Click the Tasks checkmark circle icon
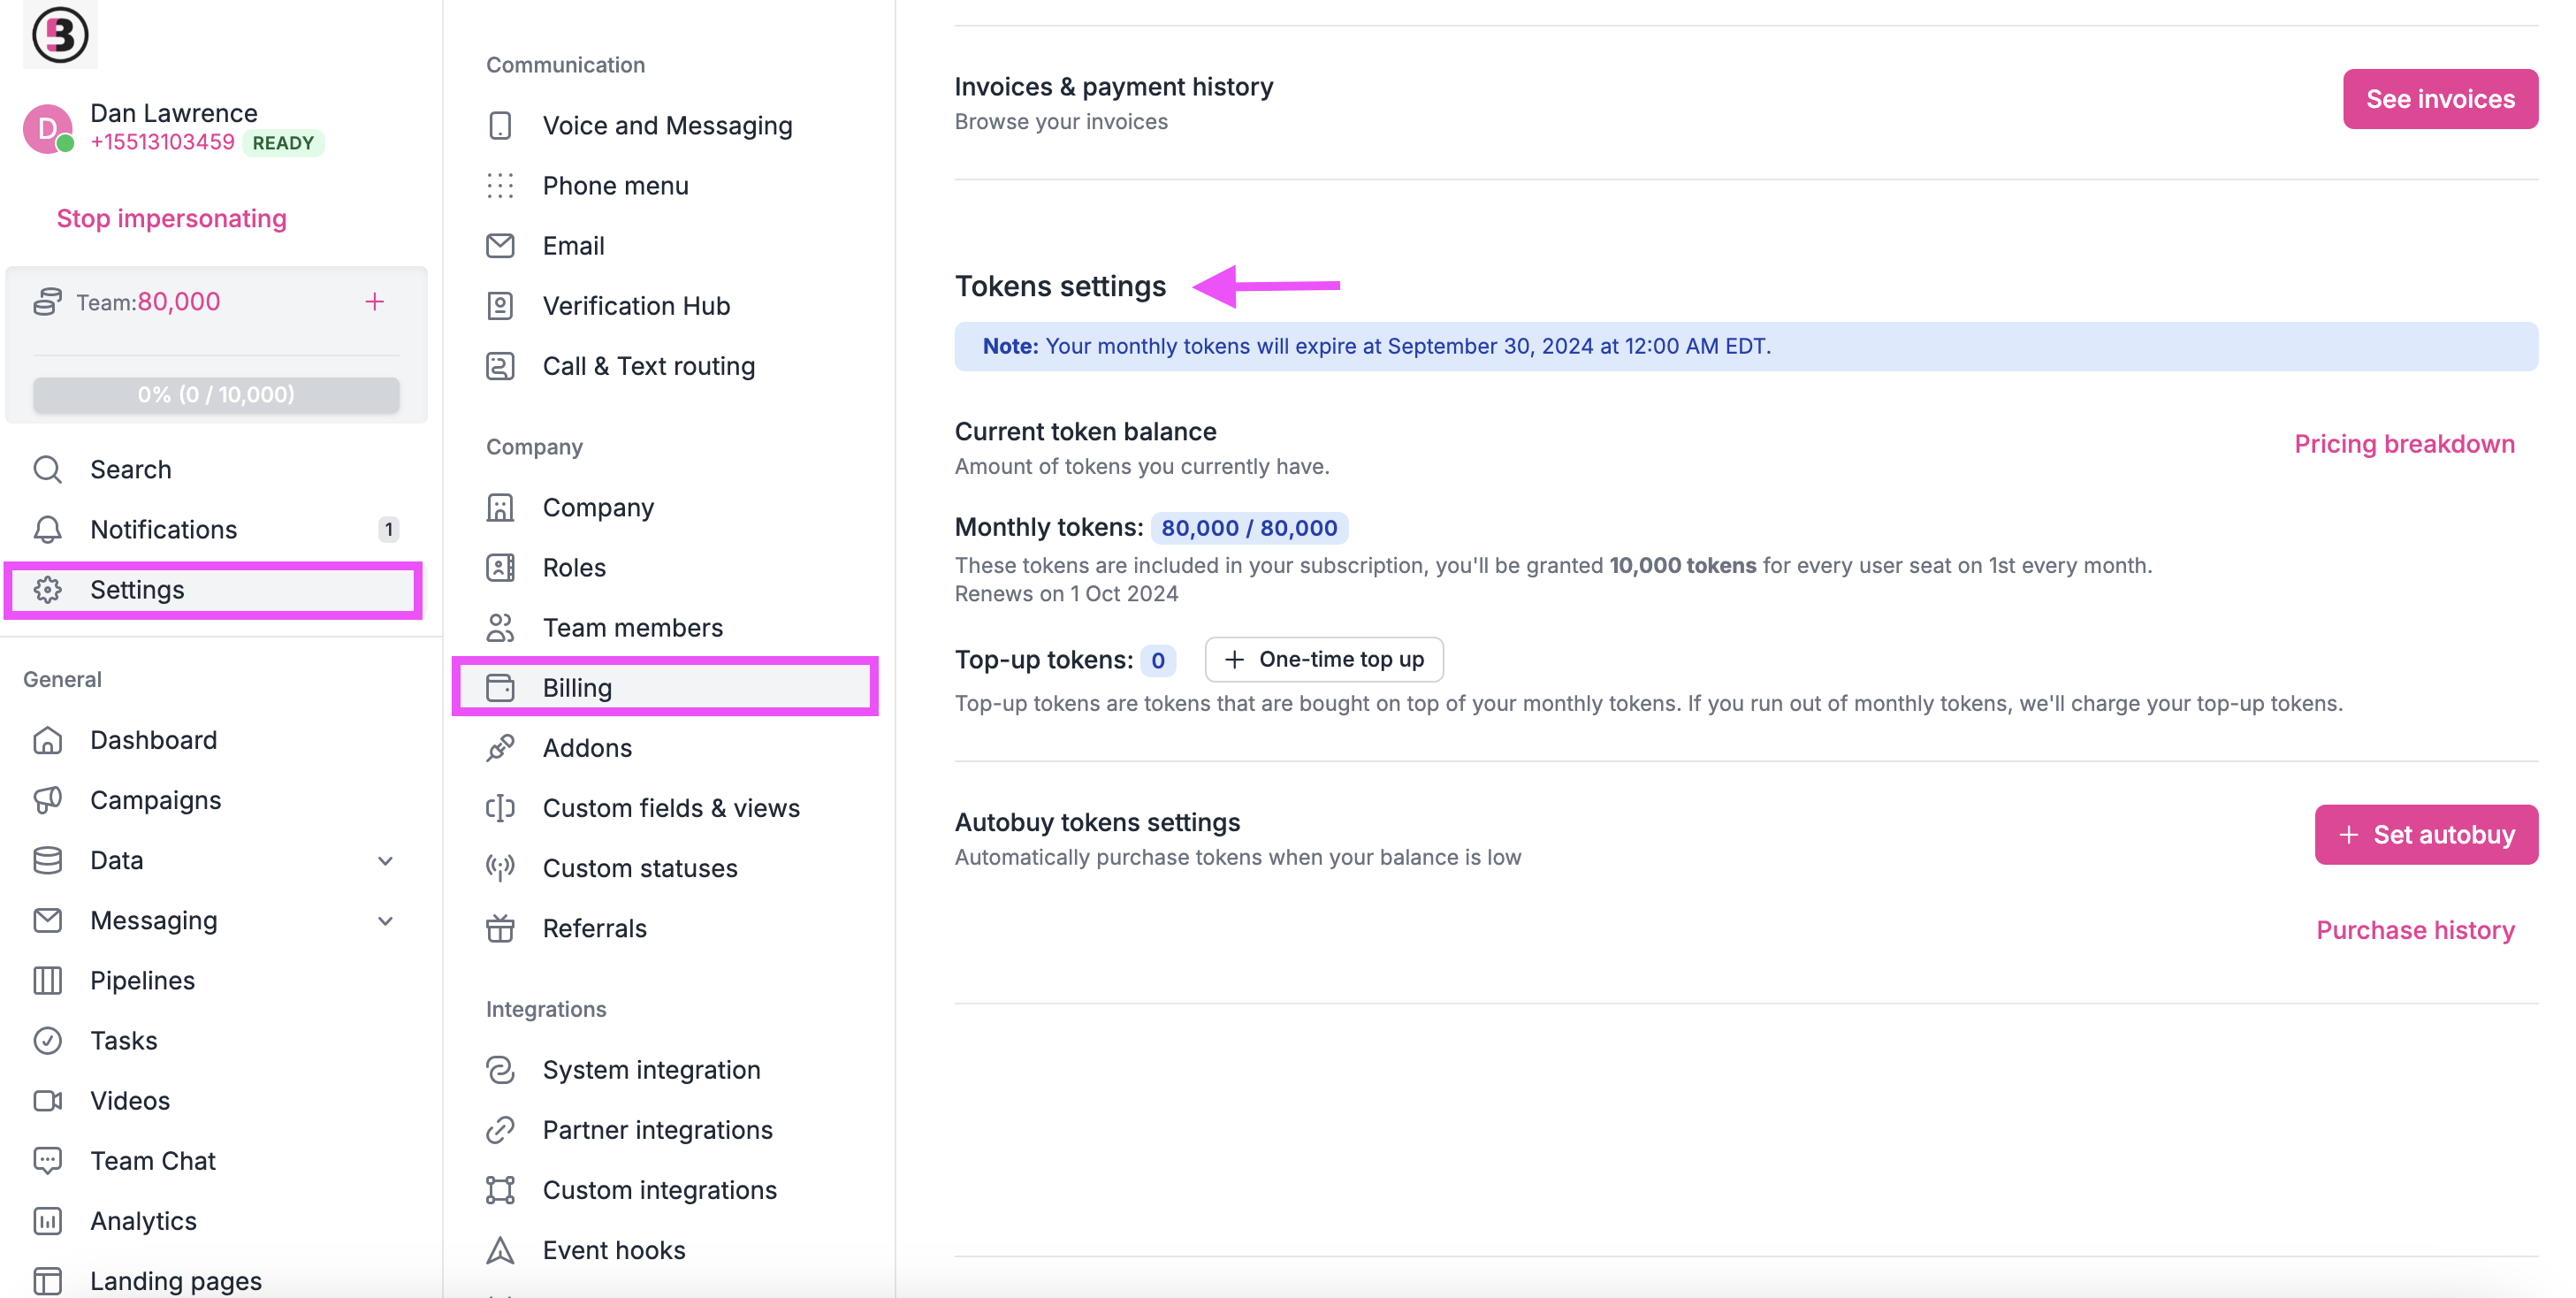 (x=48, y=1040)
